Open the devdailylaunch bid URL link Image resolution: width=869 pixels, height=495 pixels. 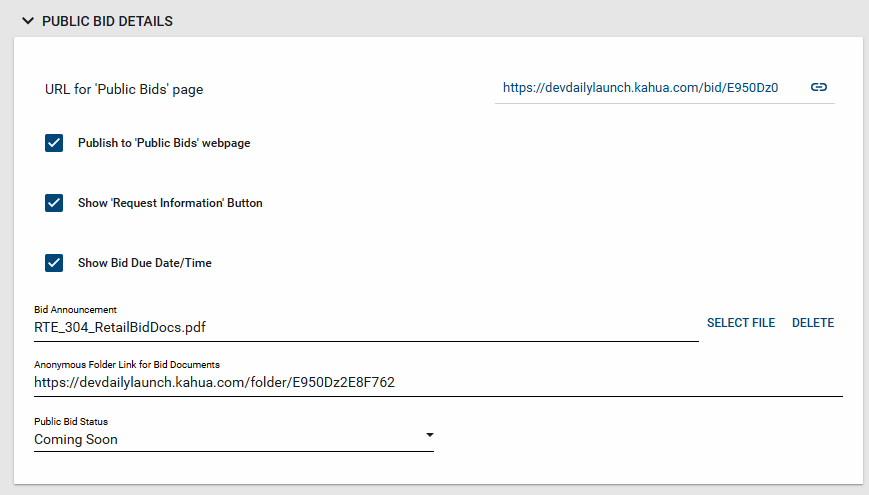(640, 88)
